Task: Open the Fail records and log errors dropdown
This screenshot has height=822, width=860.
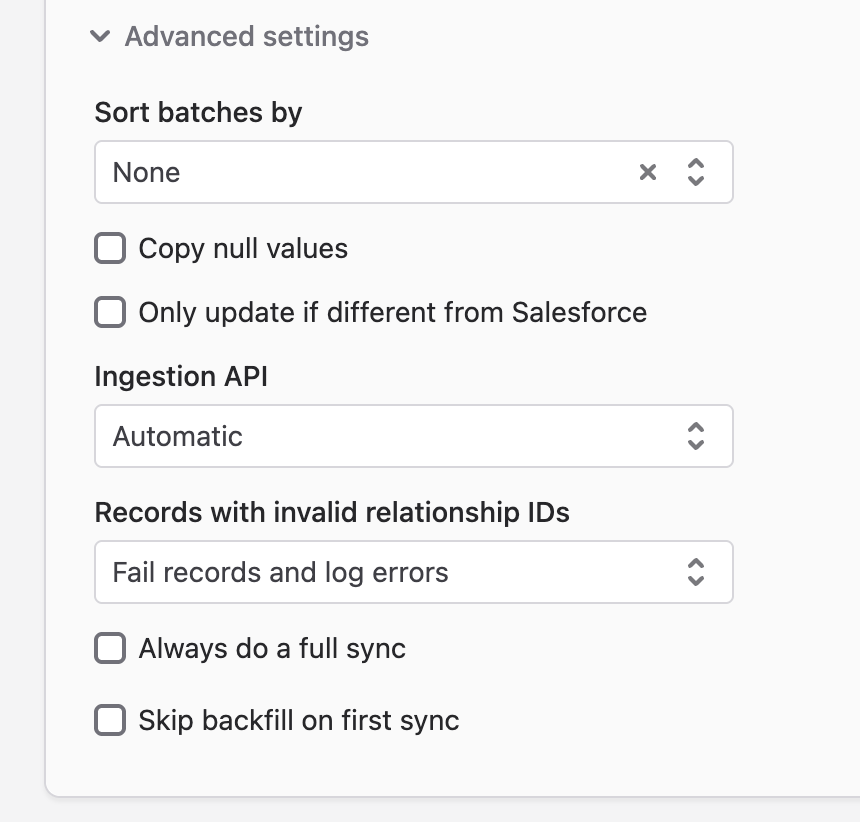Action: (x=414, y=572)
